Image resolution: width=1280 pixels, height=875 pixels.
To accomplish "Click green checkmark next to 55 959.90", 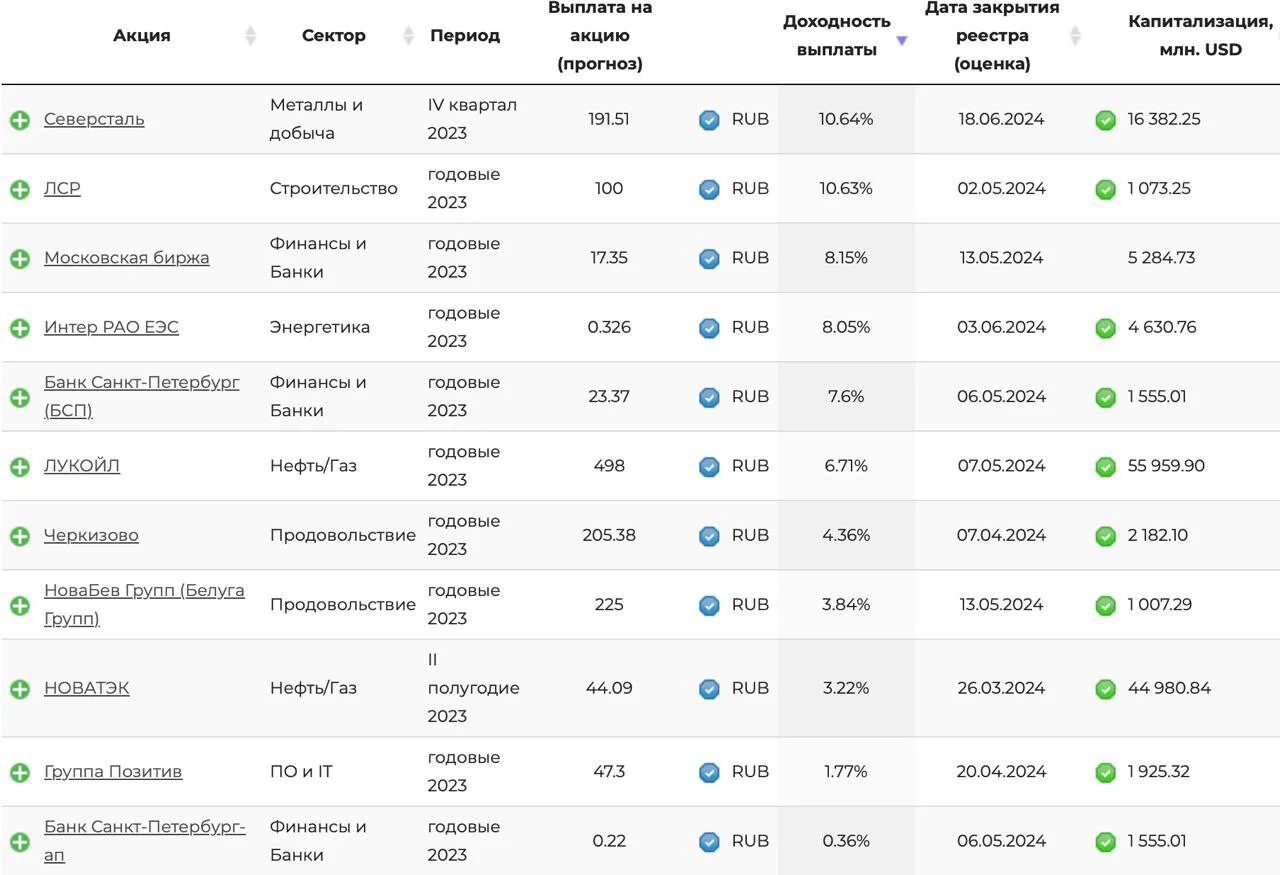I will 1105,467.
